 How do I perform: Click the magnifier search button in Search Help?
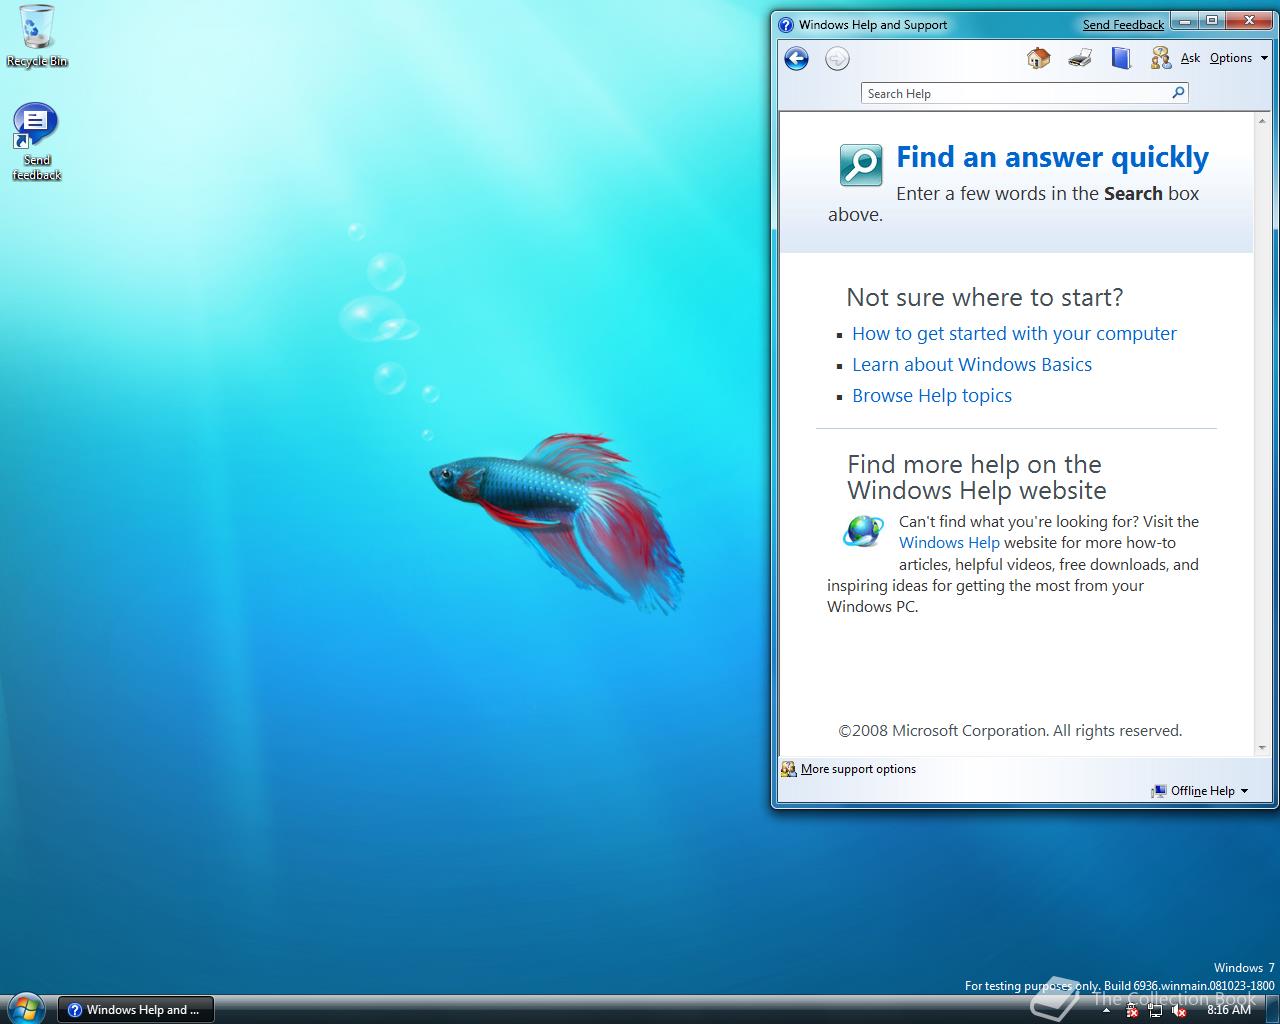coord(1178,93)
